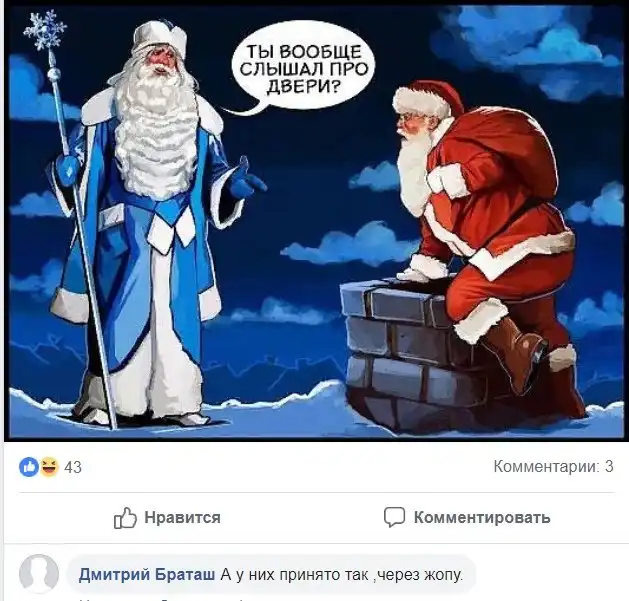The height and width of the screenshot is (601, 629).
Task: Open the commenter's grey profile avatar
Action: click(x=39, y=574)
